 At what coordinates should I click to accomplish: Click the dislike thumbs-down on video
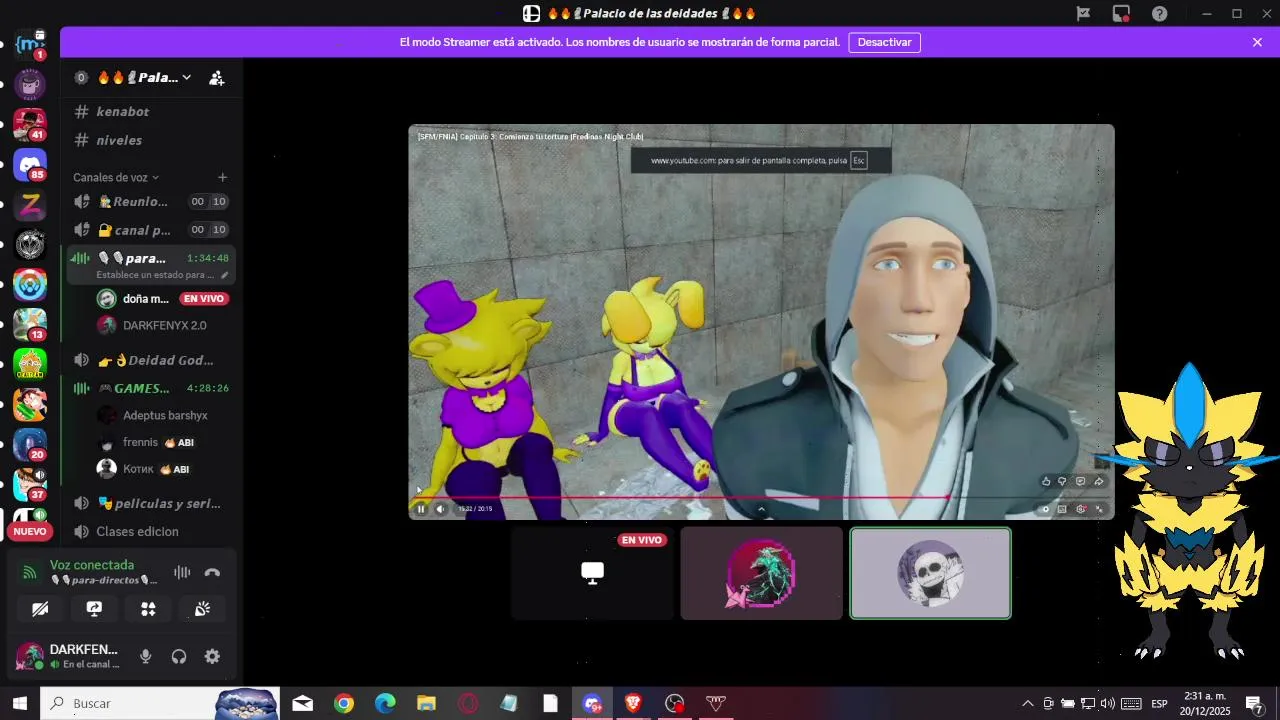click(x=1062, y=481)
